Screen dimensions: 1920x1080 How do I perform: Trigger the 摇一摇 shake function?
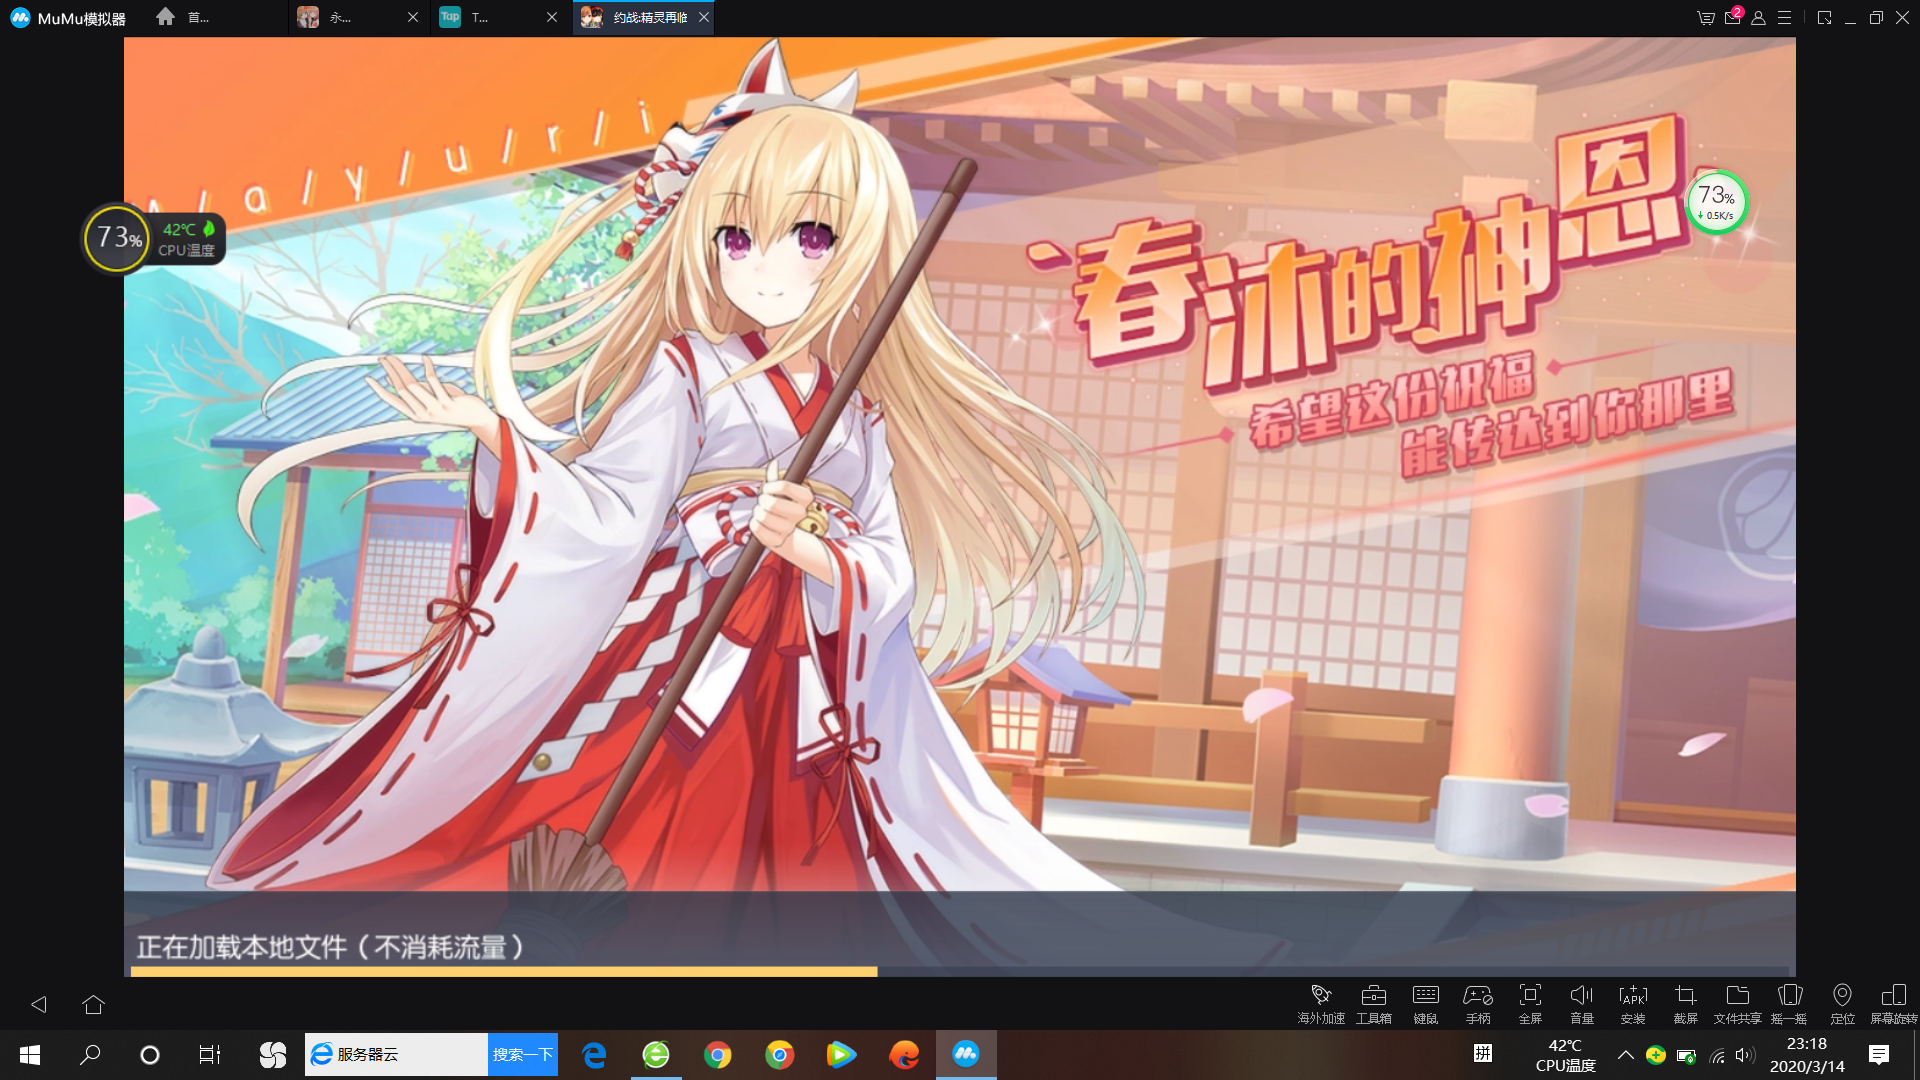tap(1790, 1004)
